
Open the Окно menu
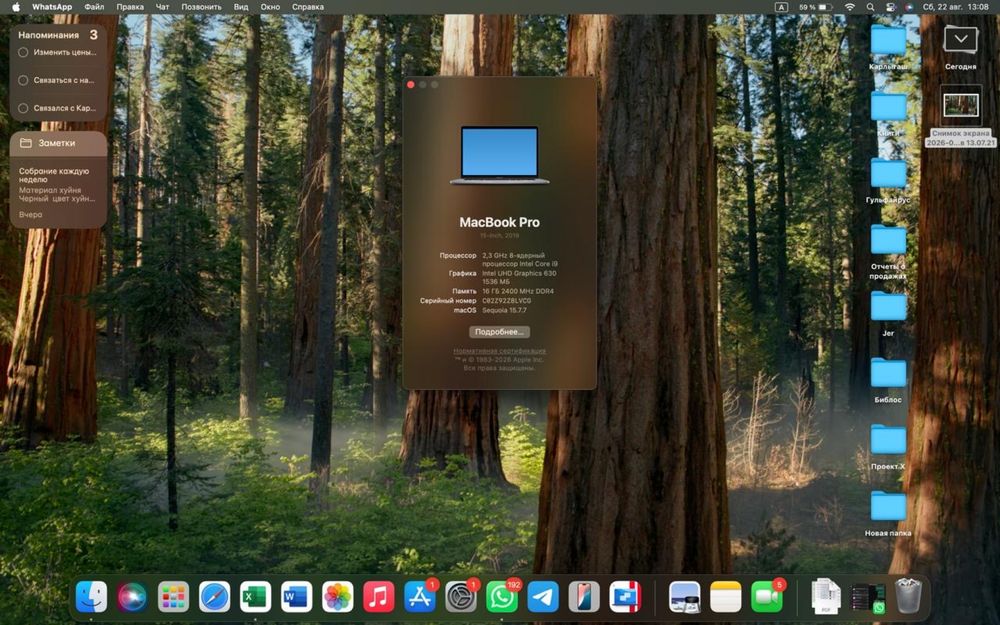[x=270, y=7]
